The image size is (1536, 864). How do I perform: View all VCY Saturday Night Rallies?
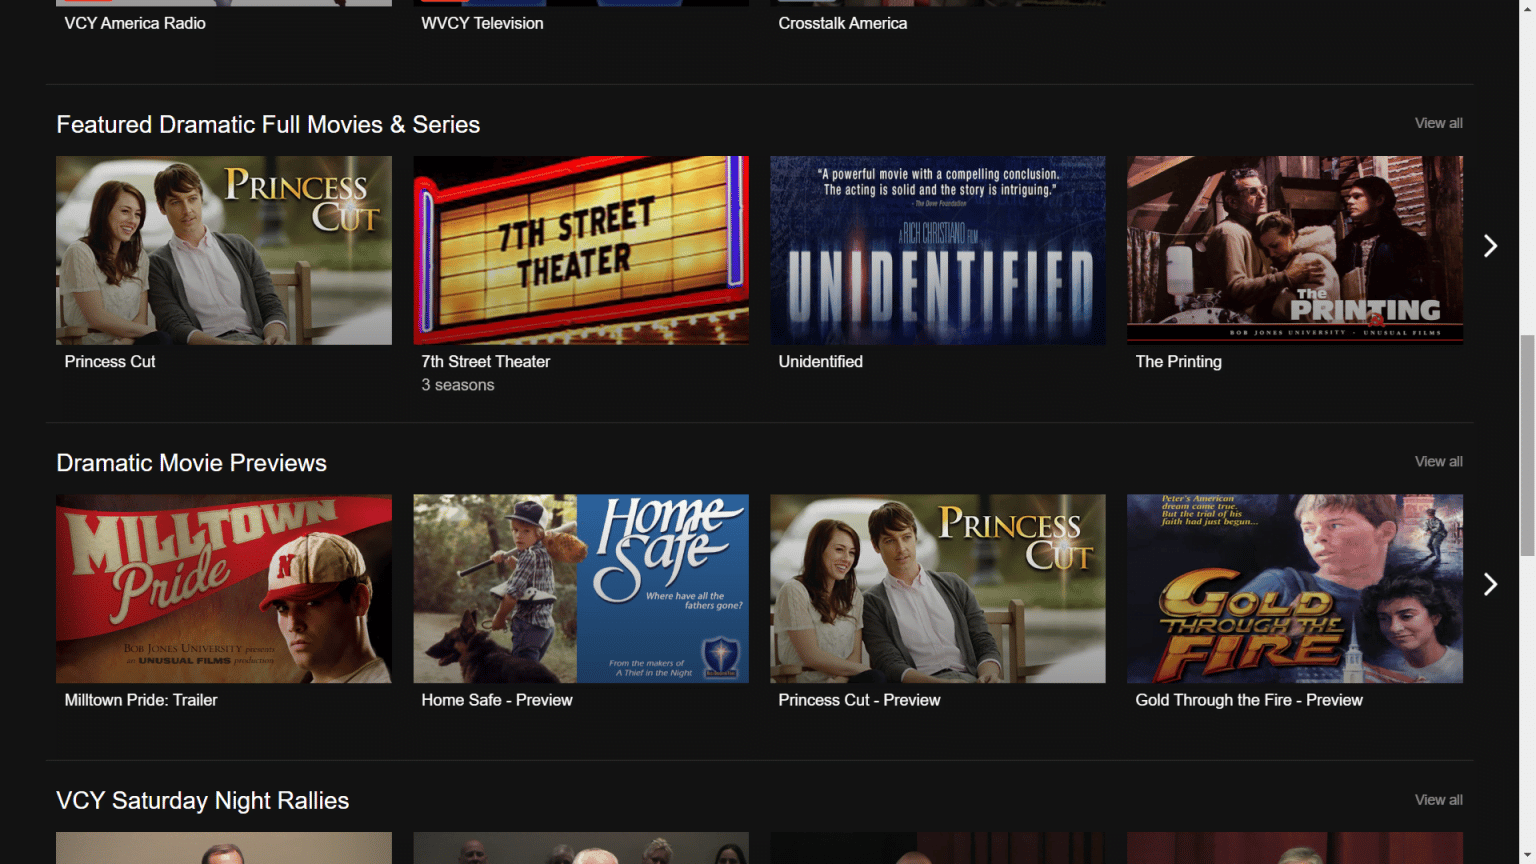coord(1438,800)
